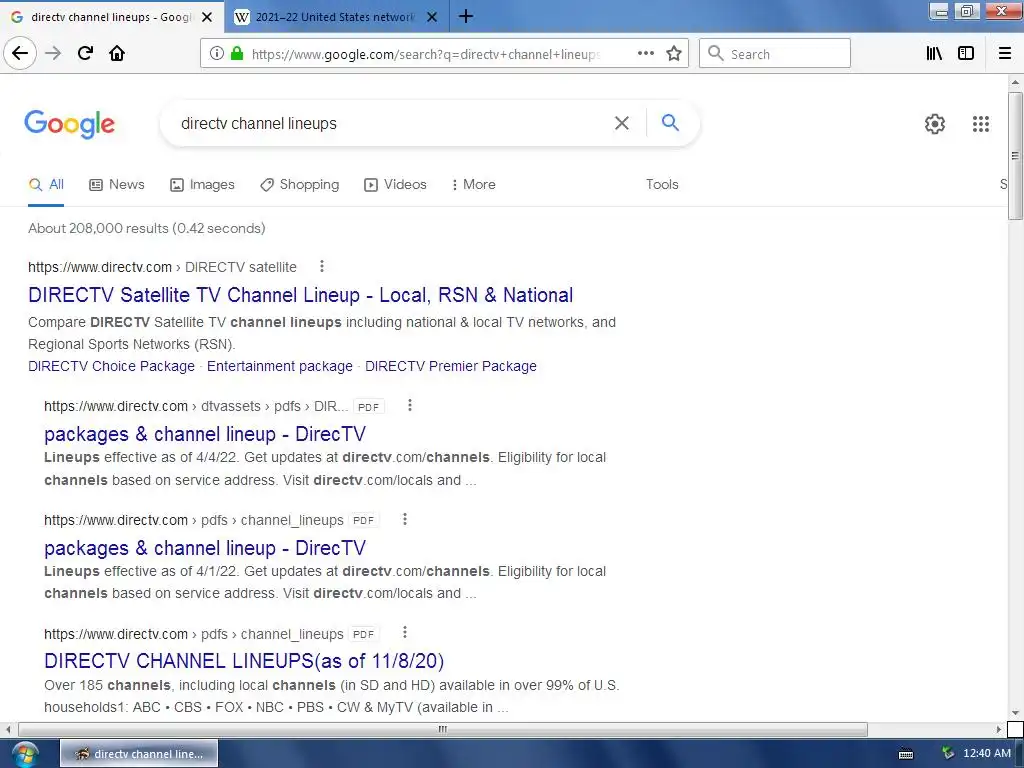1024x768 pixels.
Task: Open packages & channel lineup effective 4/4/22
Action: [204, 434]
